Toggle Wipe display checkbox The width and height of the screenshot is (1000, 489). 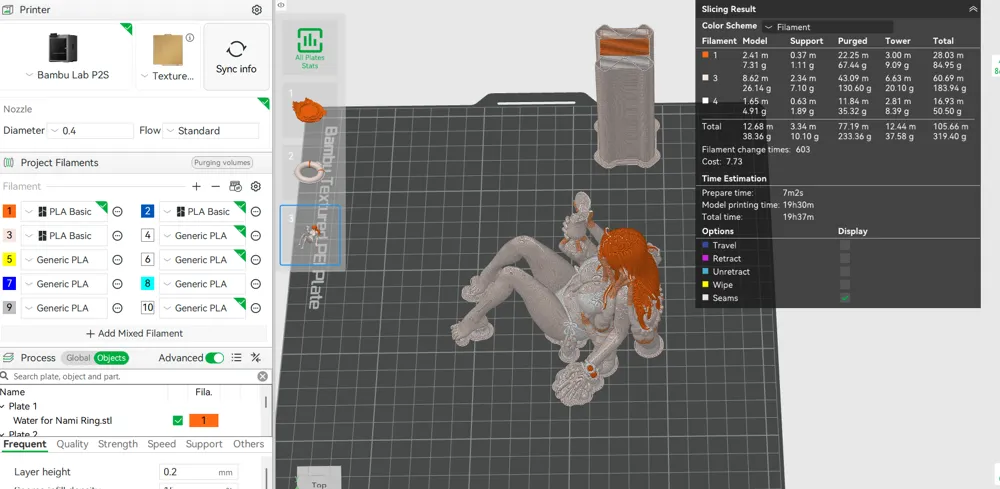[844, 285]
